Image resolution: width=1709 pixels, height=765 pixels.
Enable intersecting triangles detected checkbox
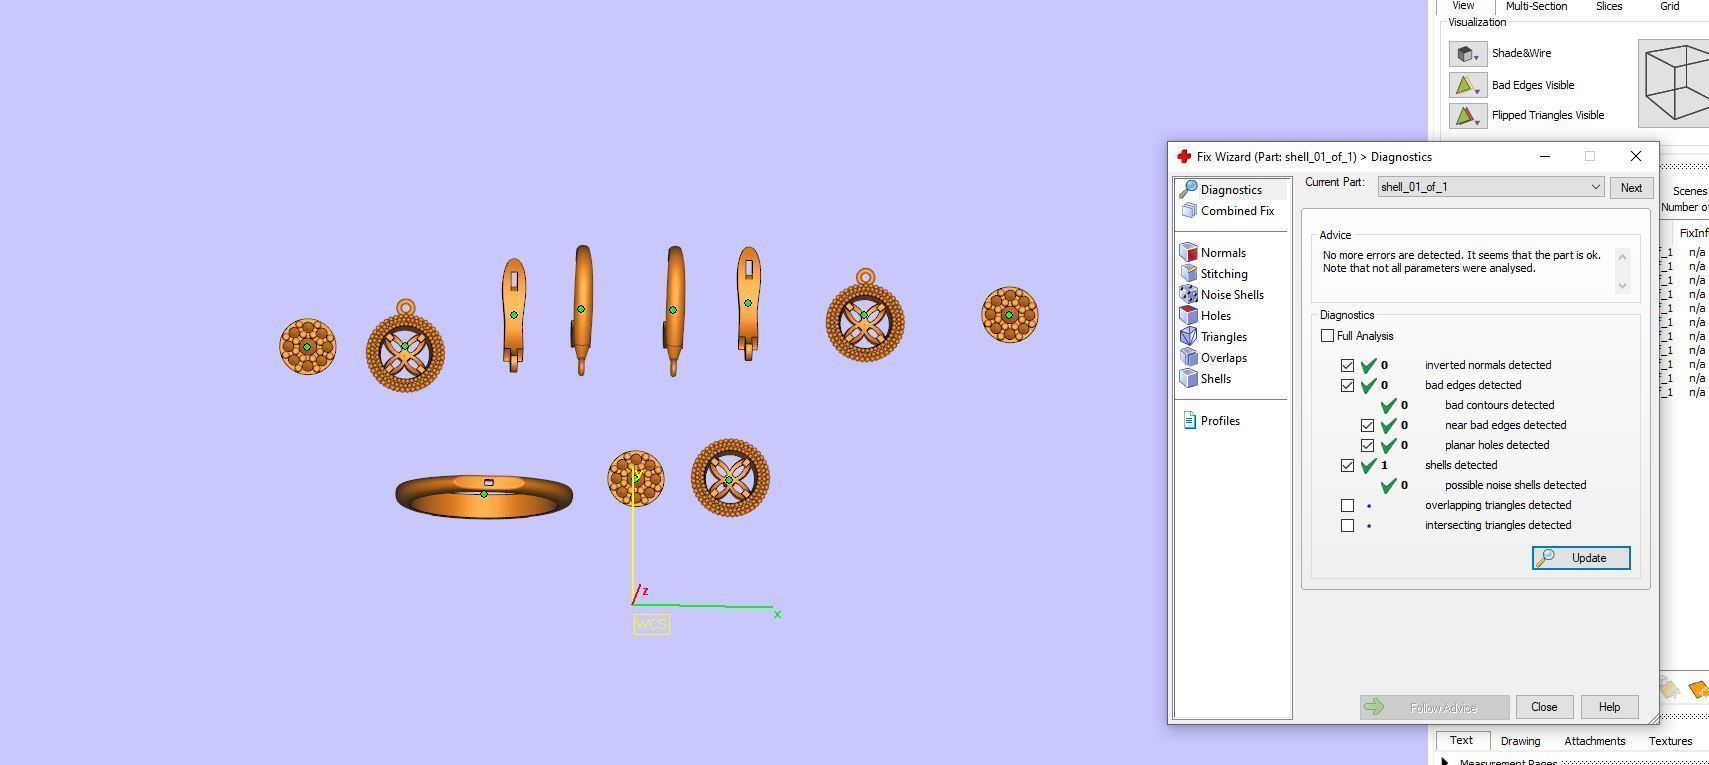pyautogui.click(x=1347, y=526)
